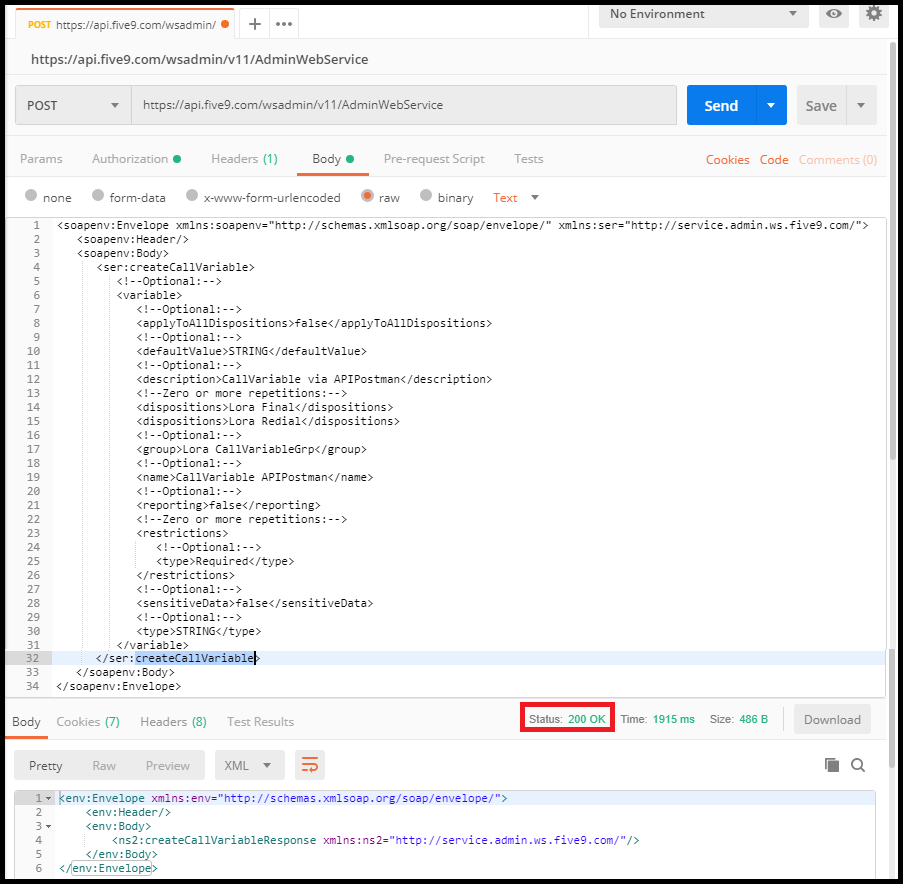Open the Comments (0) link
The width and height of the screenshot is (903, 884).
point(838,160)
